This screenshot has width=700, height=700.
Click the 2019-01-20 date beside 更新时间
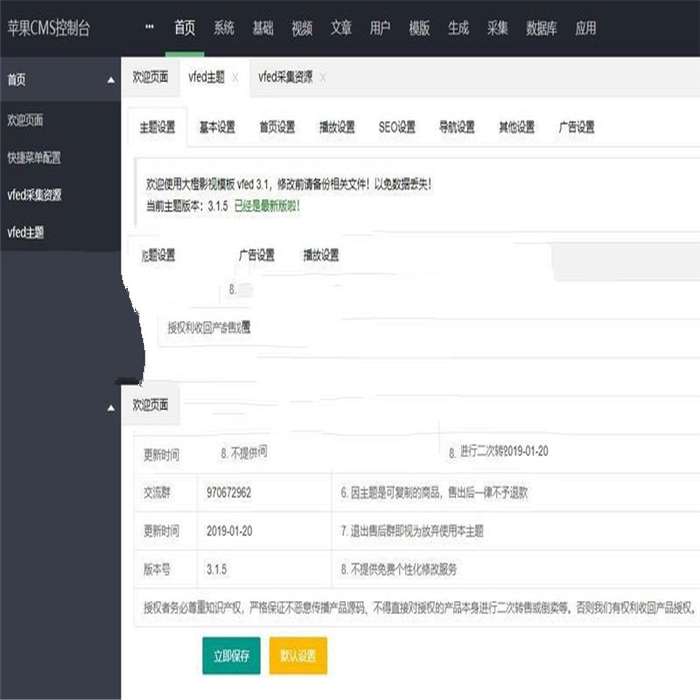[x=229, y=531]
